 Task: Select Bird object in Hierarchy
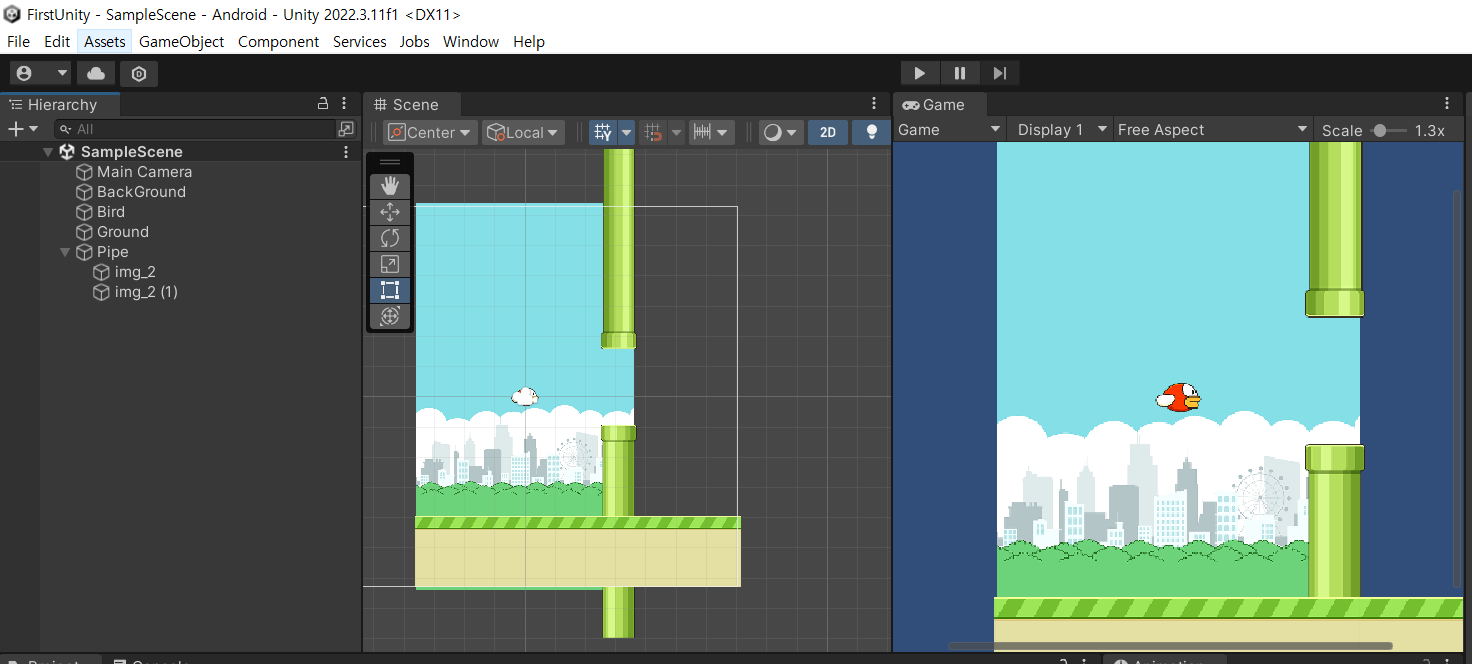[111, 212]
